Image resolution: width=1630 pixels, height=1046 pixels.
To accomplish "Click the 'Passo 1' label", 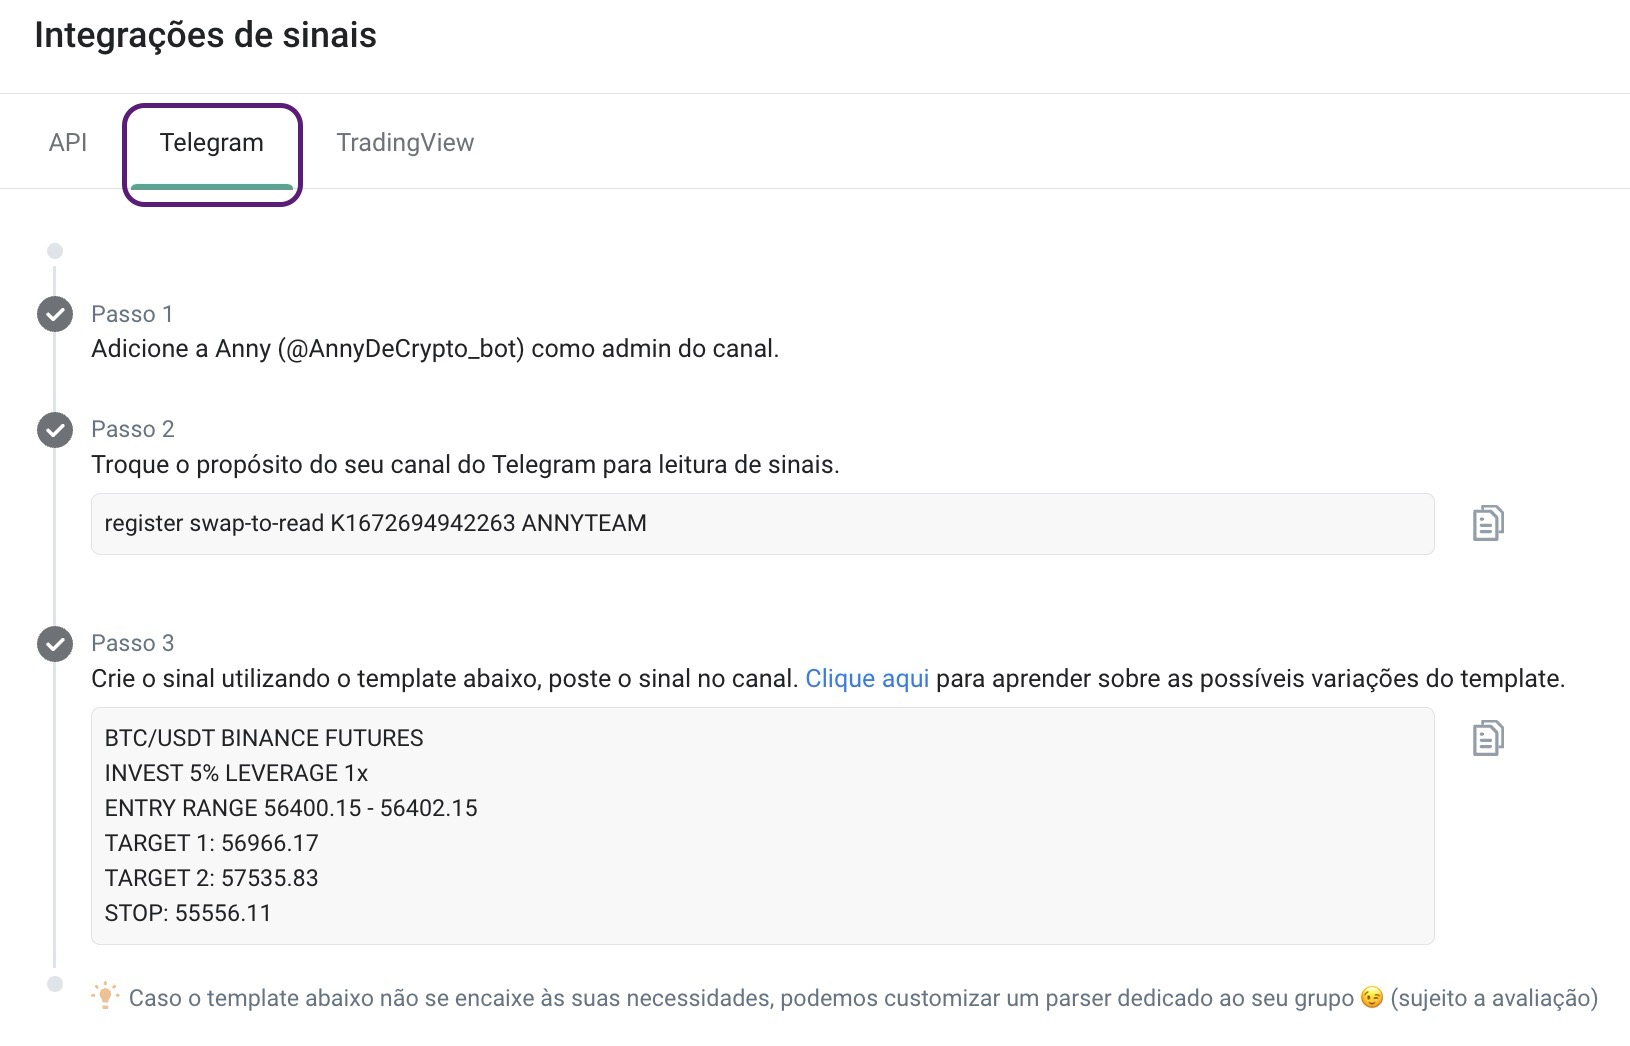I will click(x=132, y=314).
